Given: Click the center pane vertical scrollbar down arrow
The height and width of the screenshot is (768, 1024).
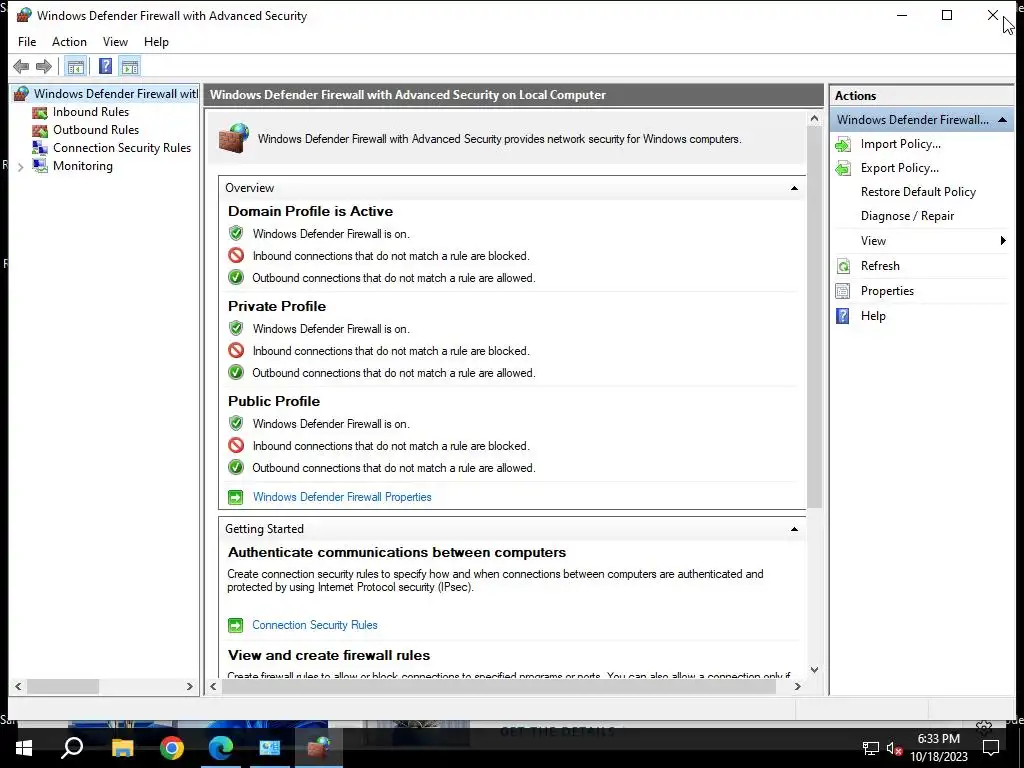Looking at the screenshot, I should pos(814,669).
